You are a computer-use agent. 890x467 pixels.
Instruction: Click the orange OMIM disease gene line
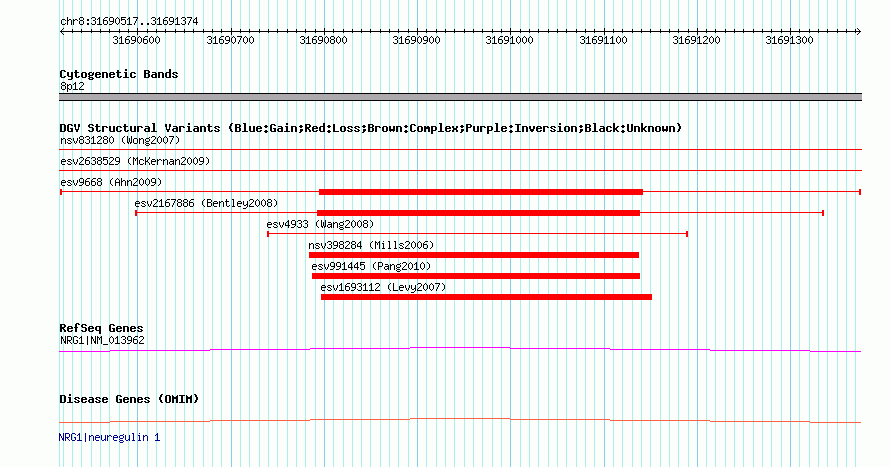[460, 420]
